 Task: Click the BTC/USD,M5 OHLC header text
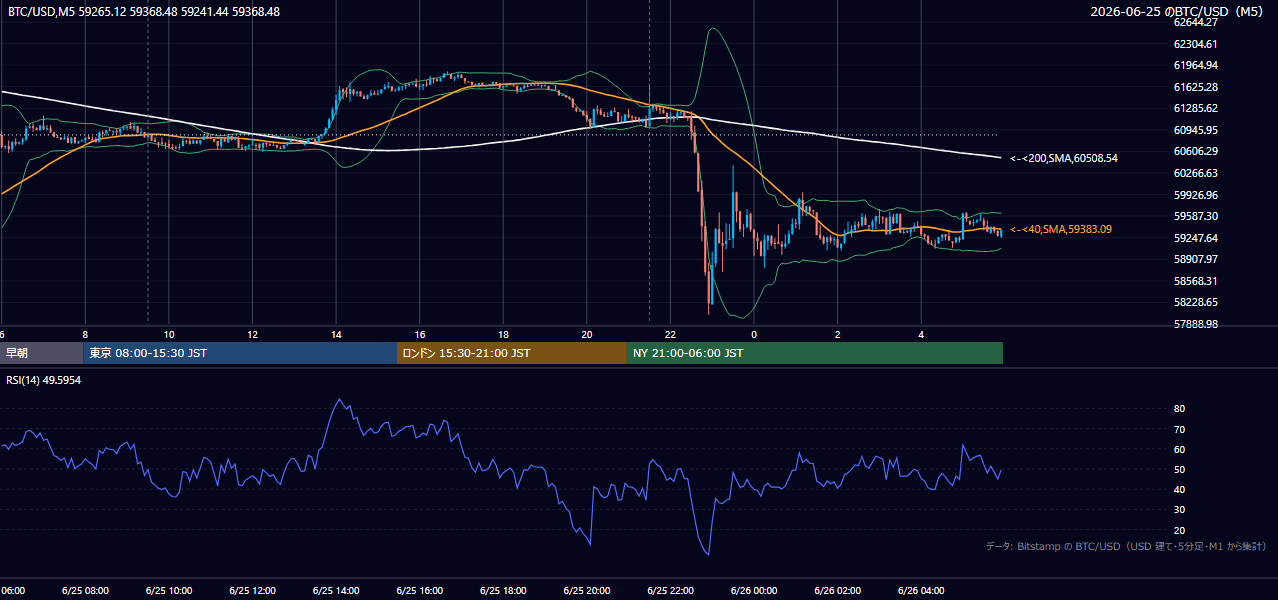pyautogui.click(x=144, y=12)
